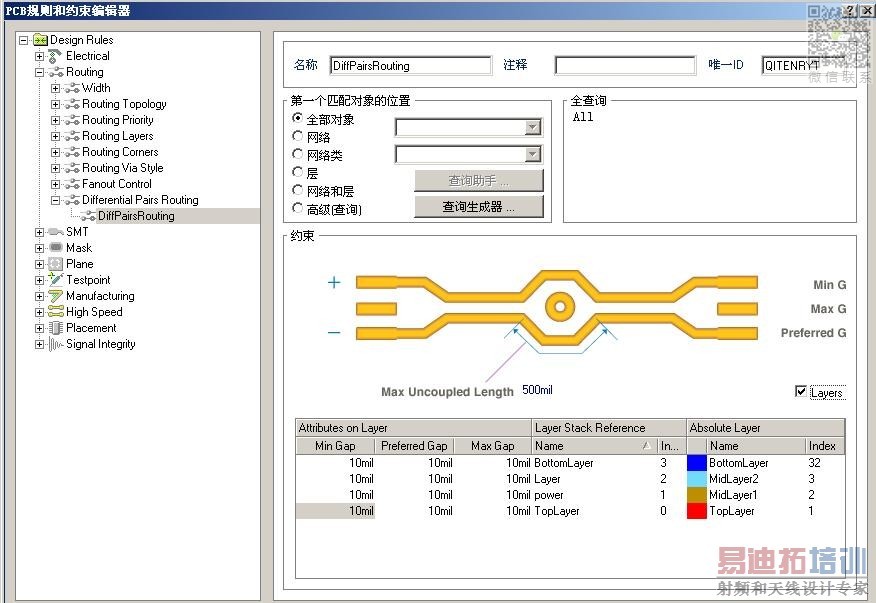
Task: Collapse the Routing node
Action: 39,72
